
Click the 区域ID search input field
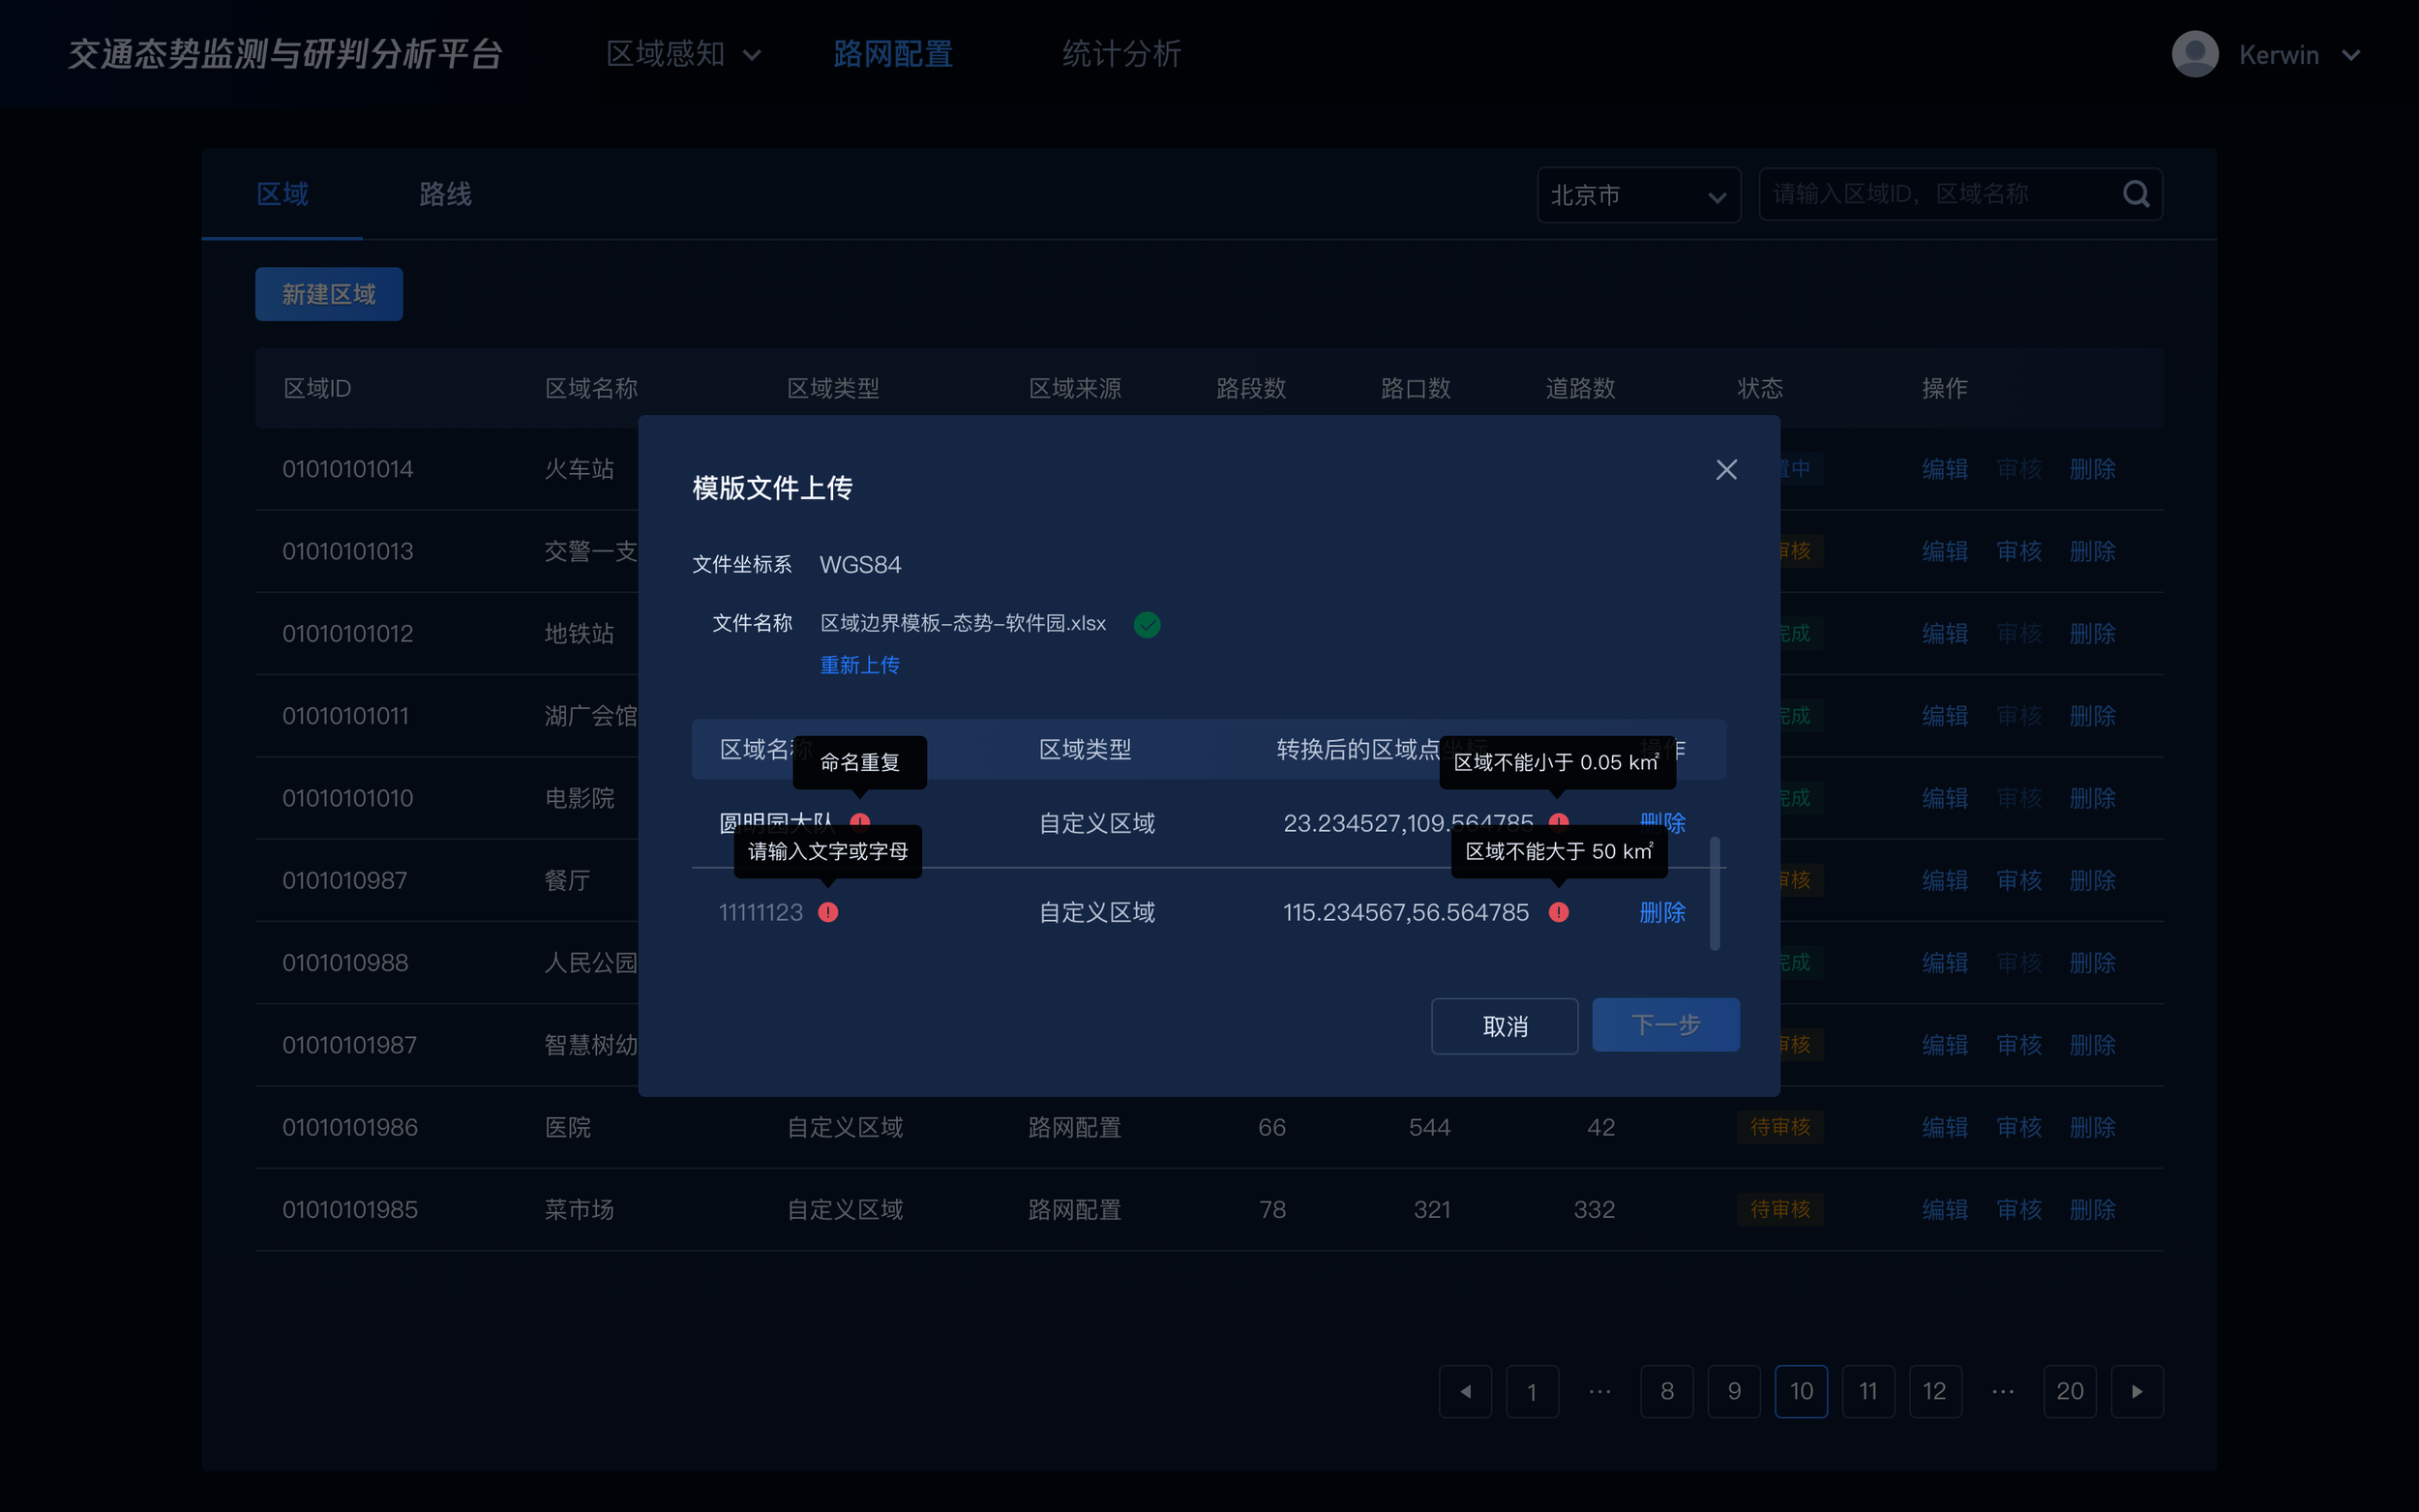point(1930,194)
